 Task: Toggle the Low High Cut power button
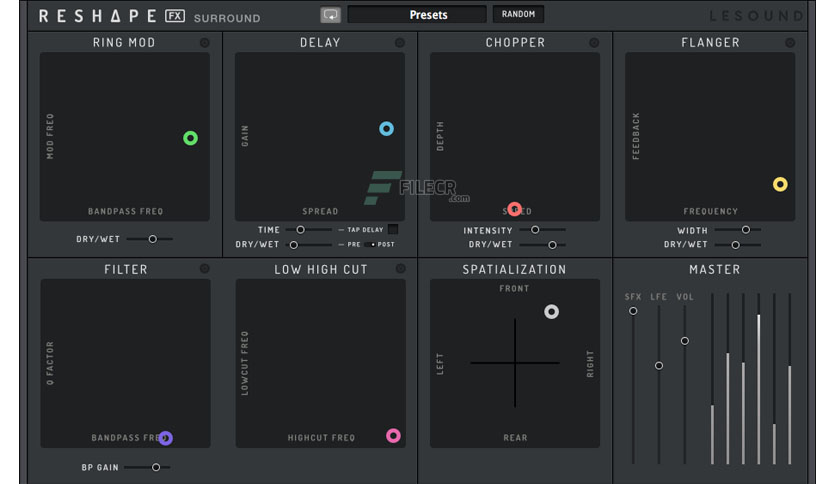point(400,269)
